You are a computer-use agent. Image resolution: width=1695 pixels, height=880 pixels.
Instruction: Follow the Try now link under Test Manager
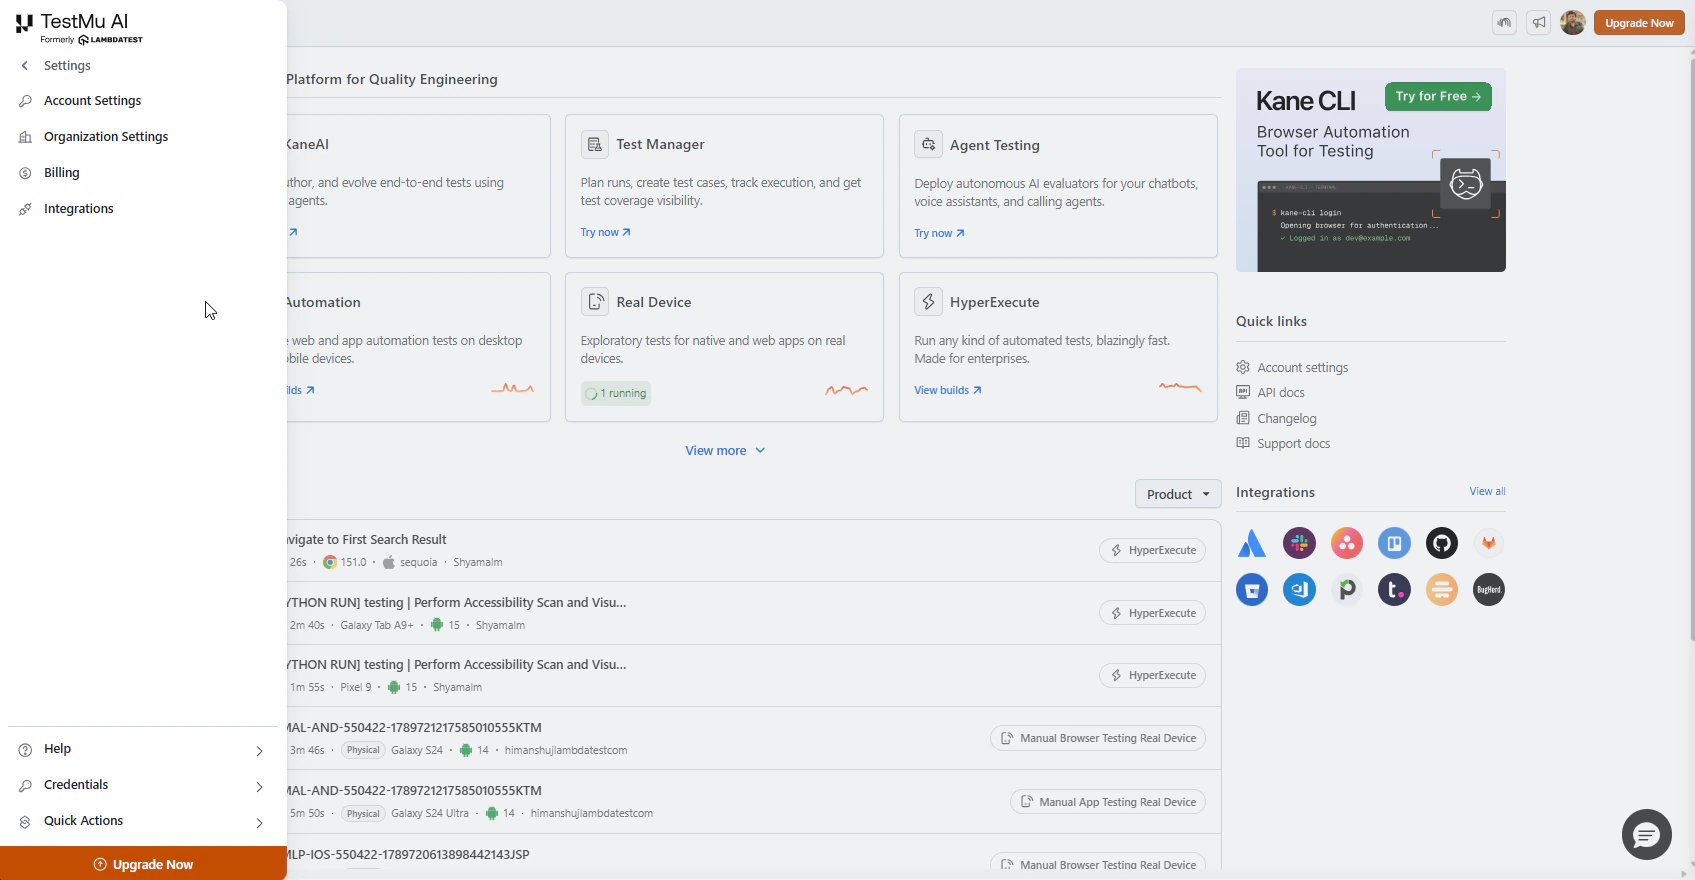(x=605, y=232)
